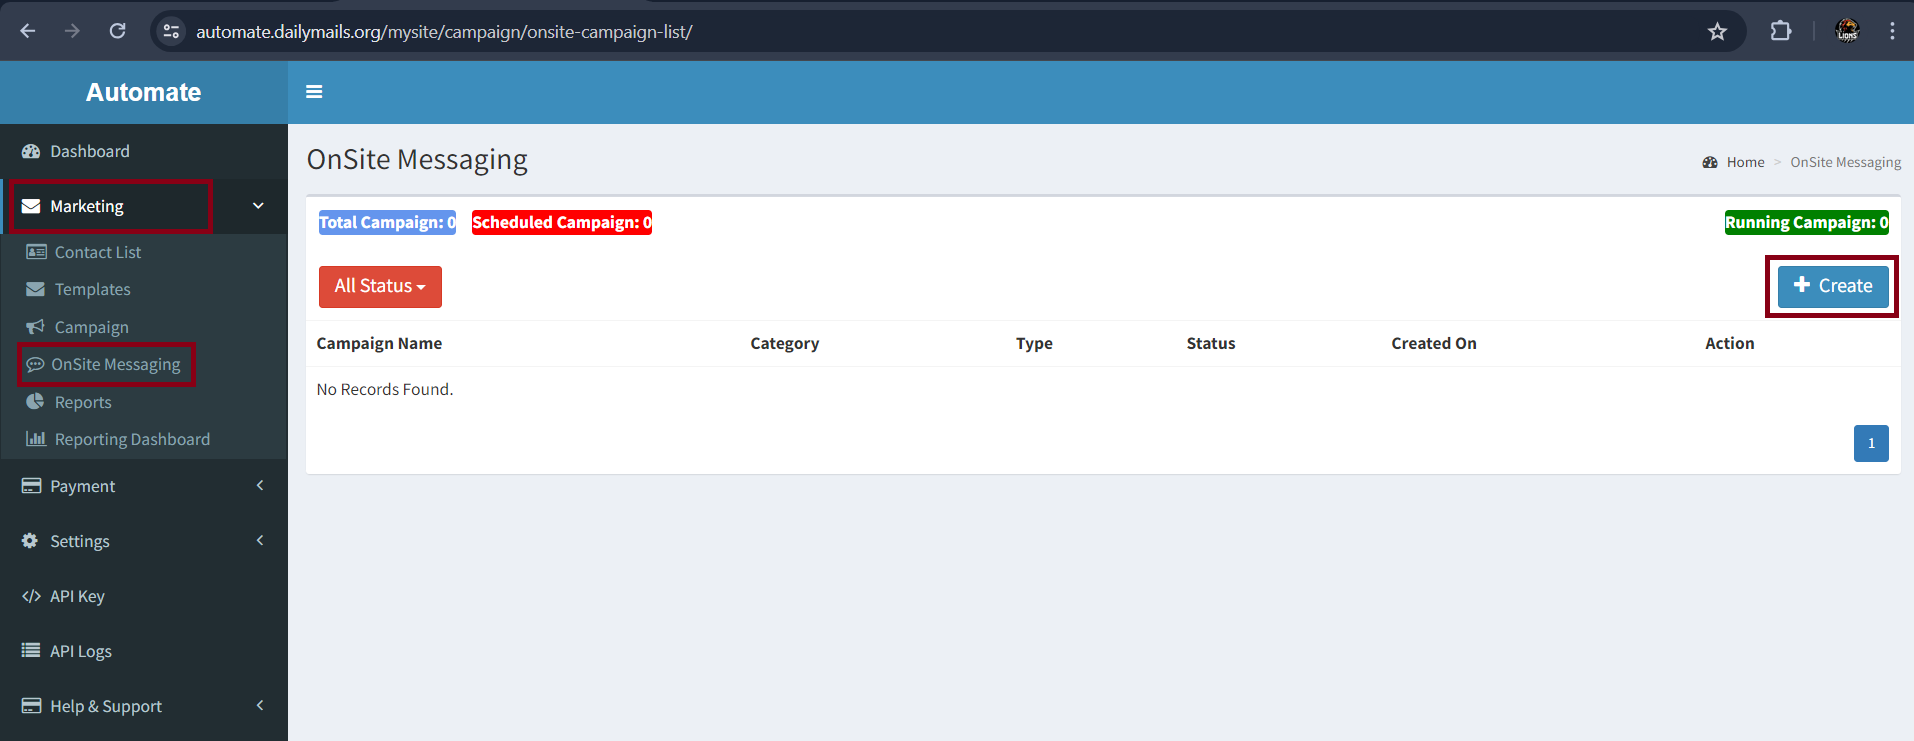Click the Create campaign button
Viewport: 1914px width, 741px height.
point(1832,286)
